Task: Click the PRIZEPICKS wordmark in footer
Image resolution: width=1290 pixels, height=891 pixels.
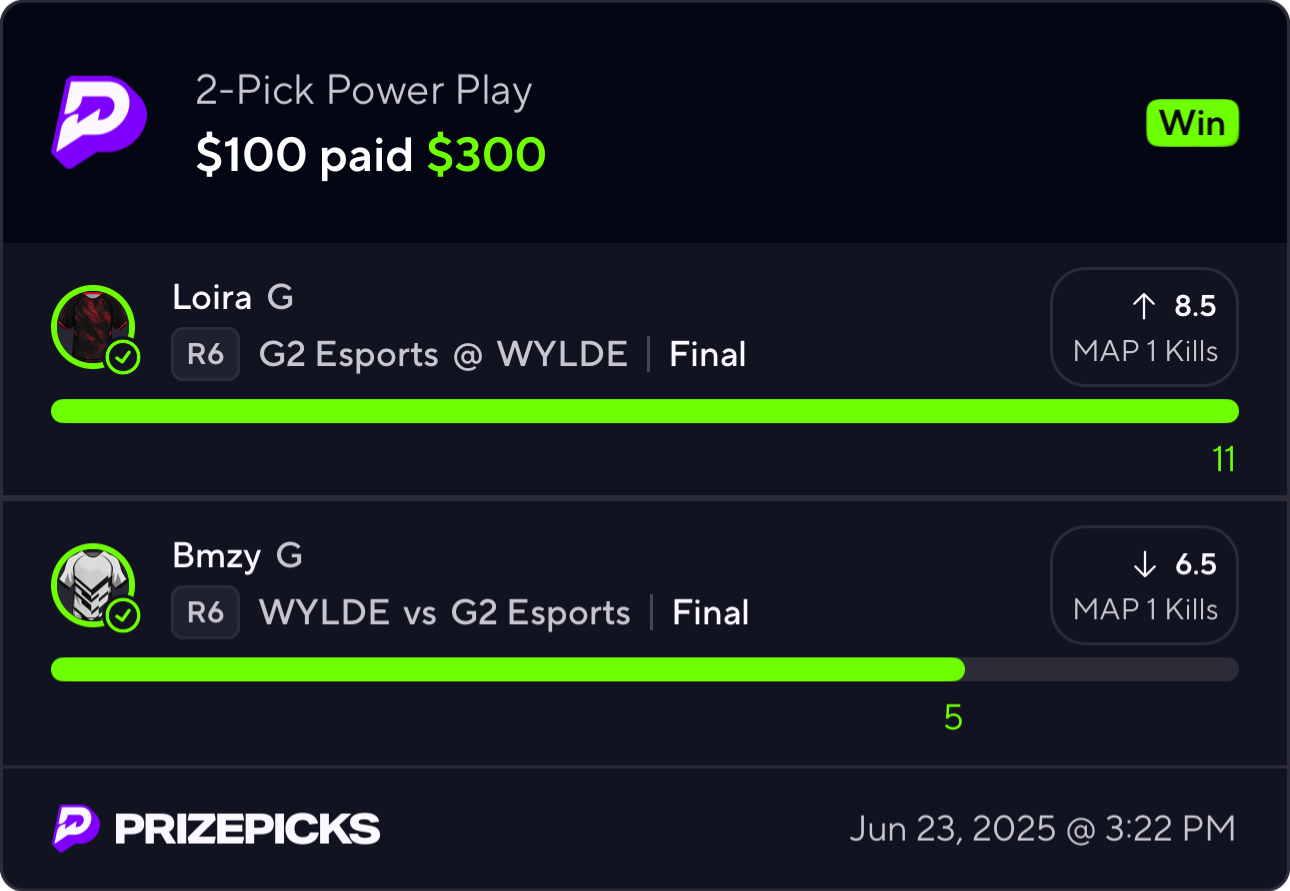Action: pos(248,829)
